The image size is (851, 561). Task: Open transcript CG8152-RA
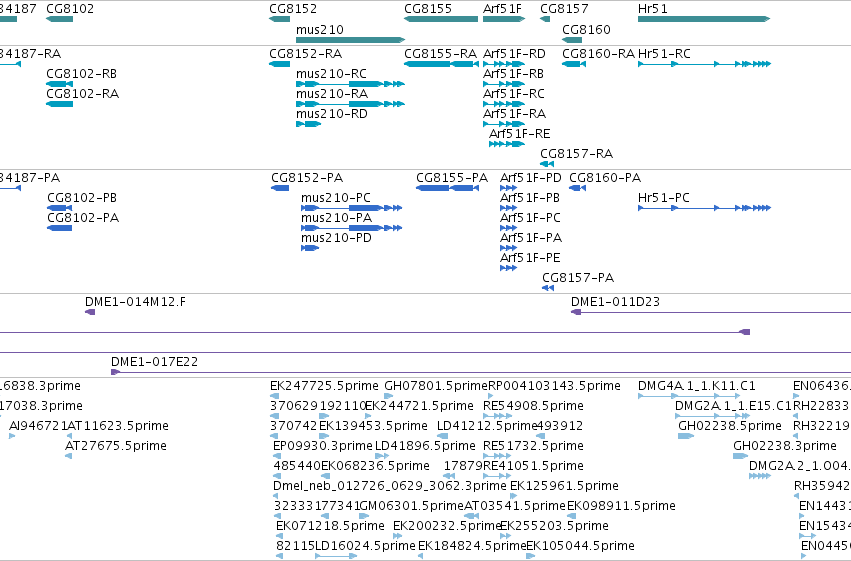(280, 64)
